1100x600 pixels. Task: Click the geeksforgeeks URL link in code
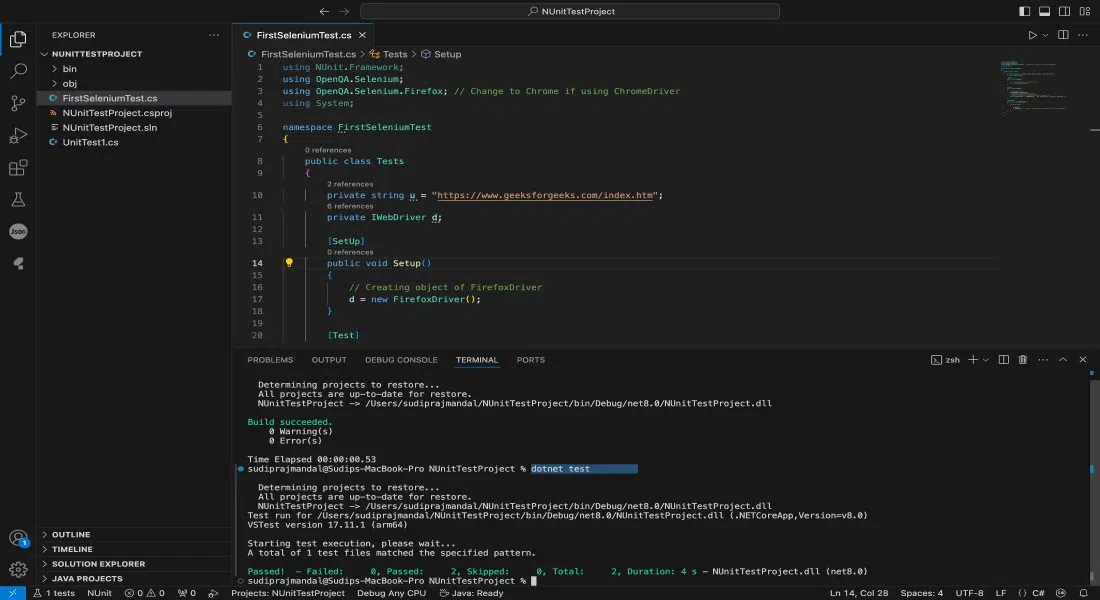[546, 196]
